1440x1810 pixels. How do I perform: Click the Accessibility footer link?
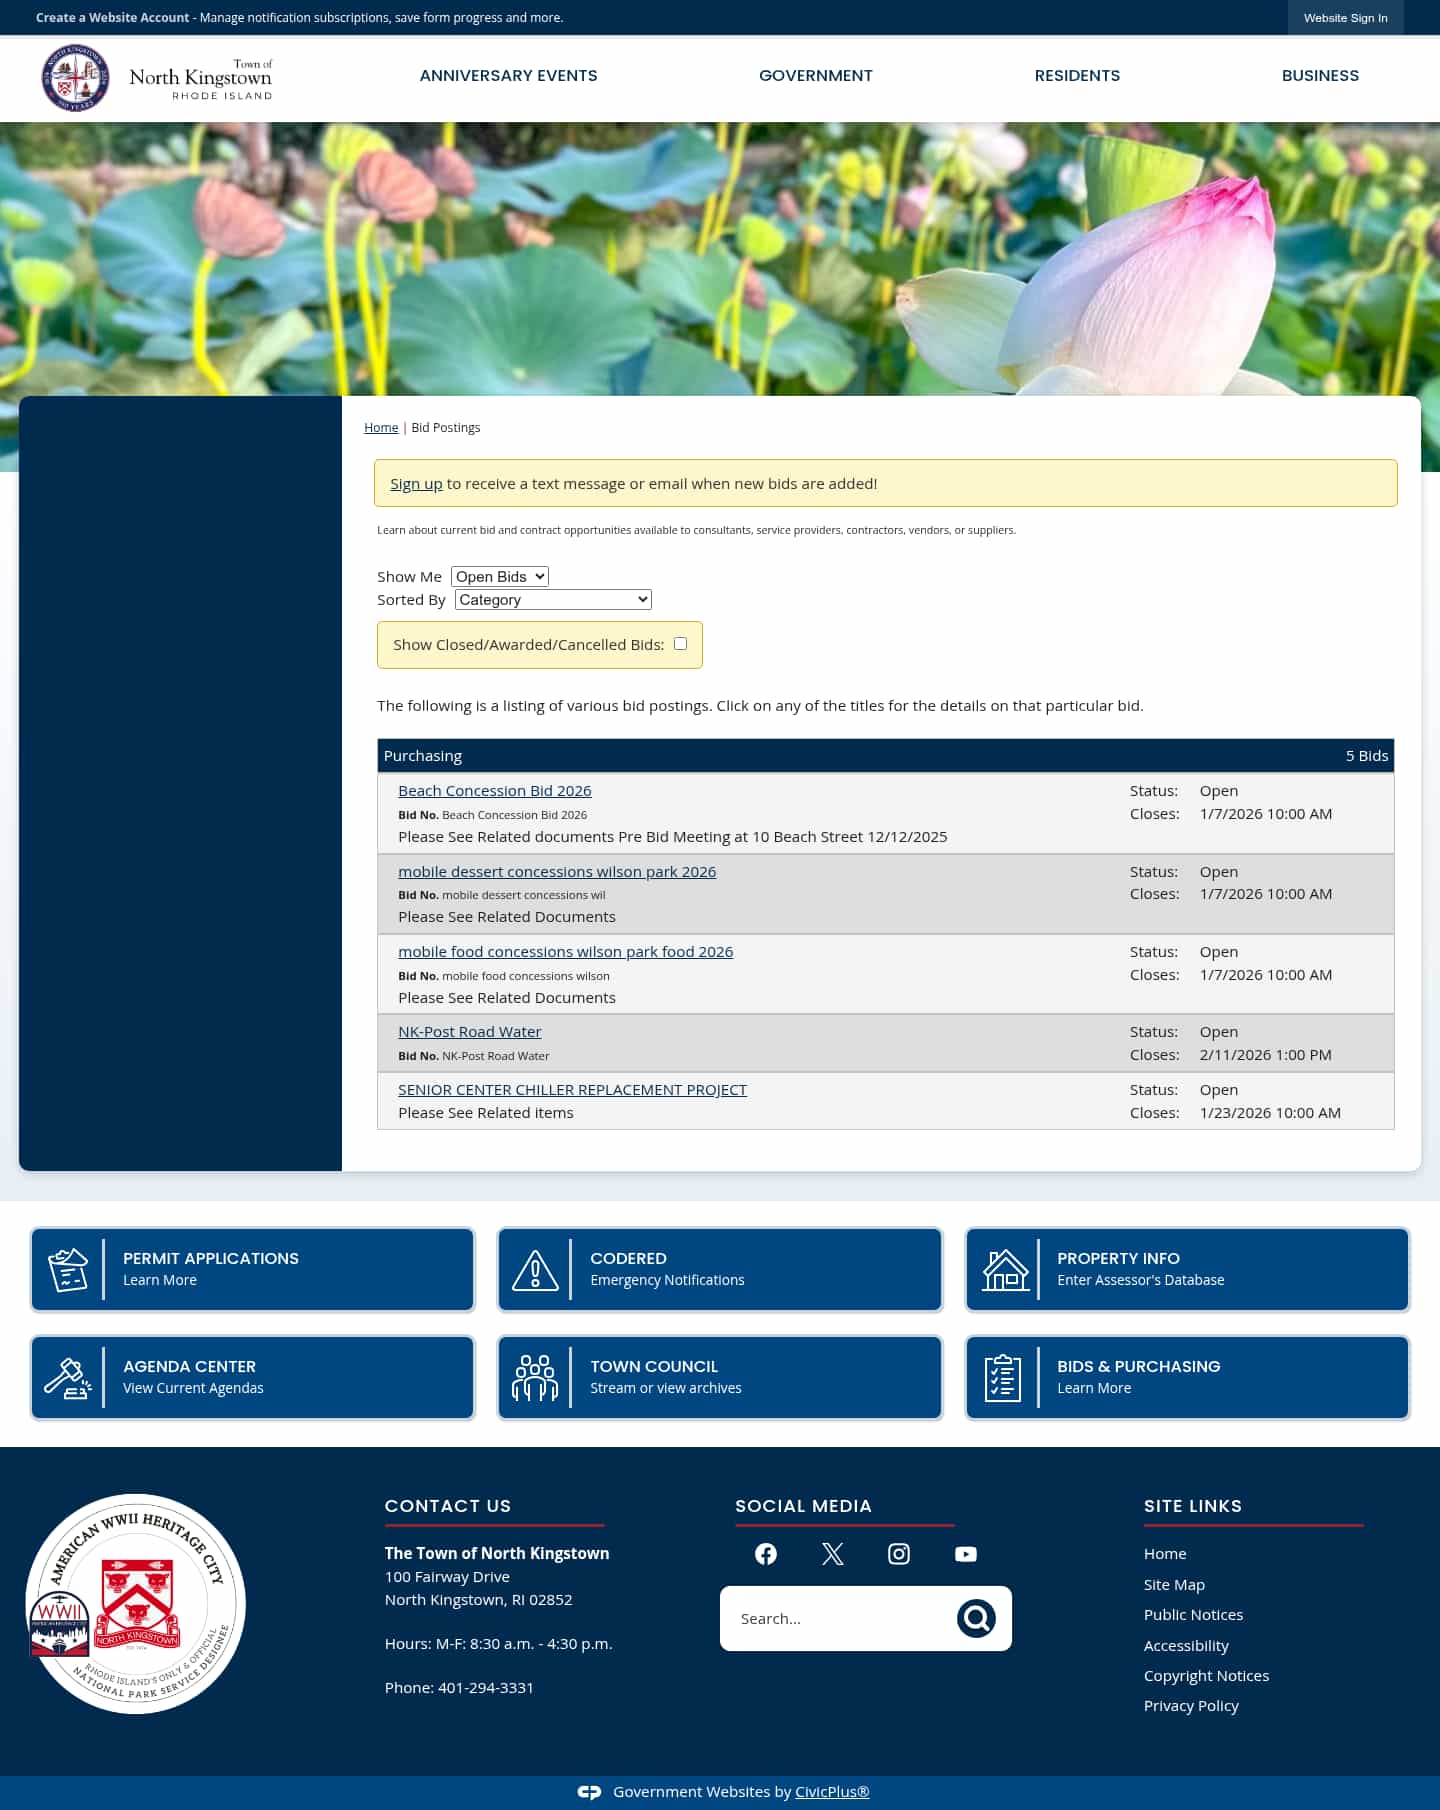click(x=1186, y=1646)
